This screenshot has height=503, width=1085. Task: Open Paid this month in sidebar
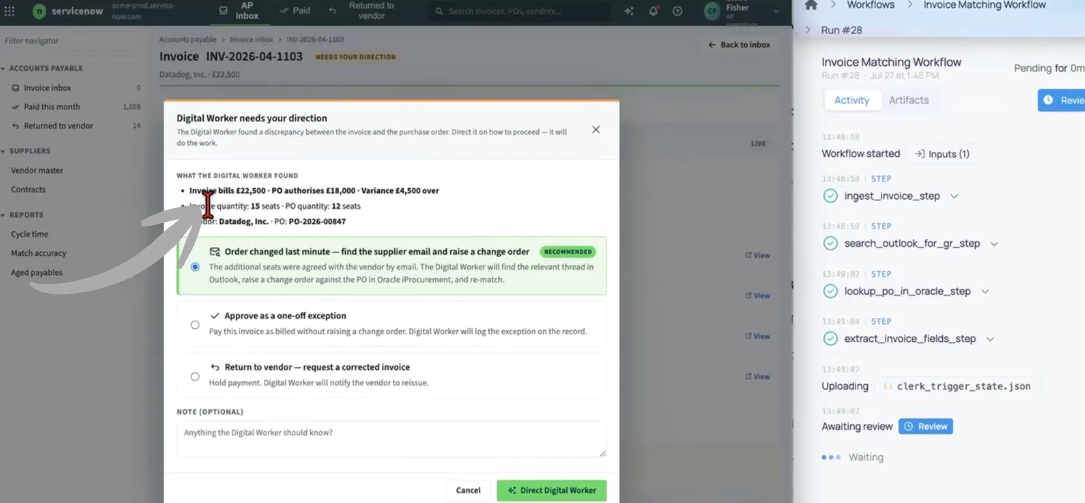[x=51, y=107]
